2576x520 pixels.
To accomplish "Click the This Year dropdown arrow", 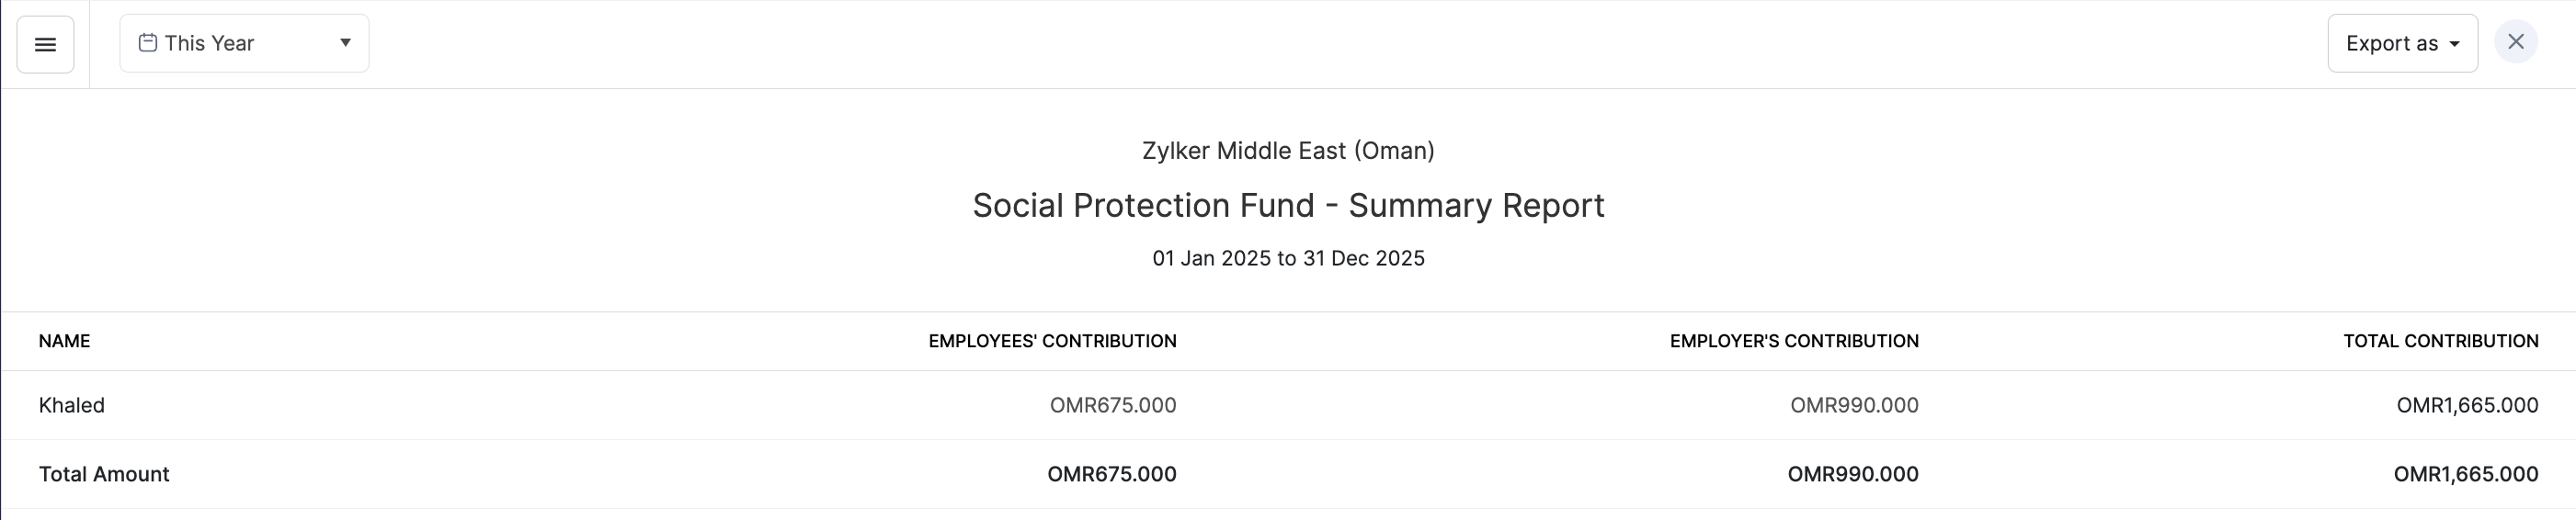I will [345, 43].
